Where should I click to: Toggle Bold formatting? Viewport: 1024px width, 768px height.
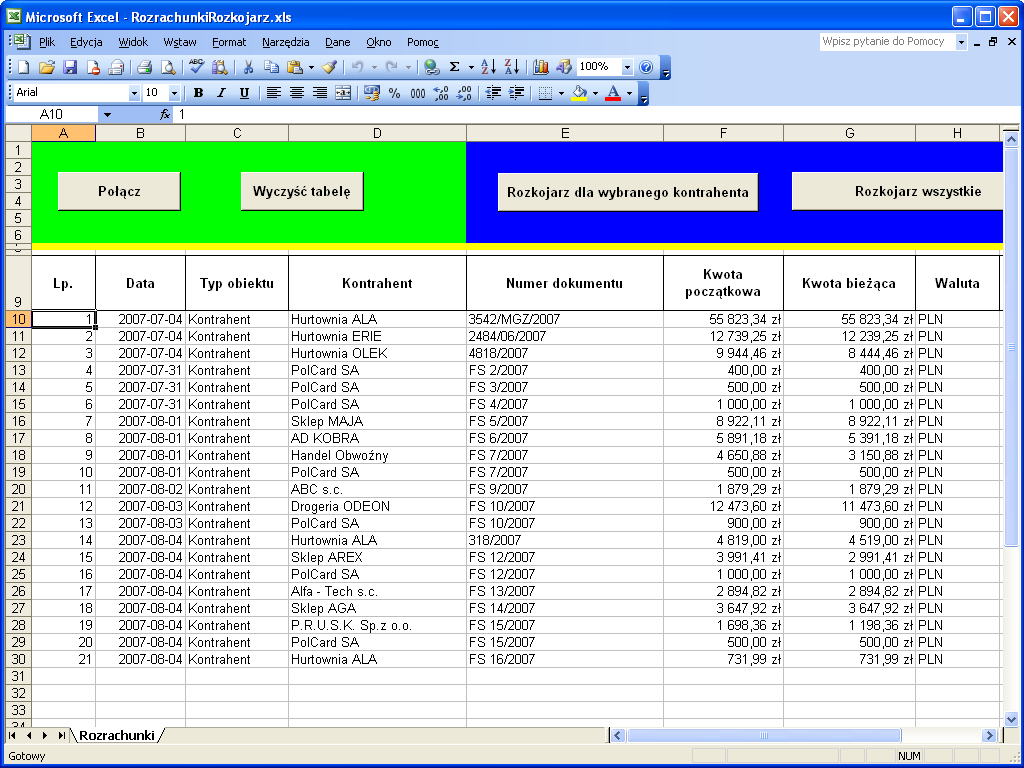click(198, 93)
